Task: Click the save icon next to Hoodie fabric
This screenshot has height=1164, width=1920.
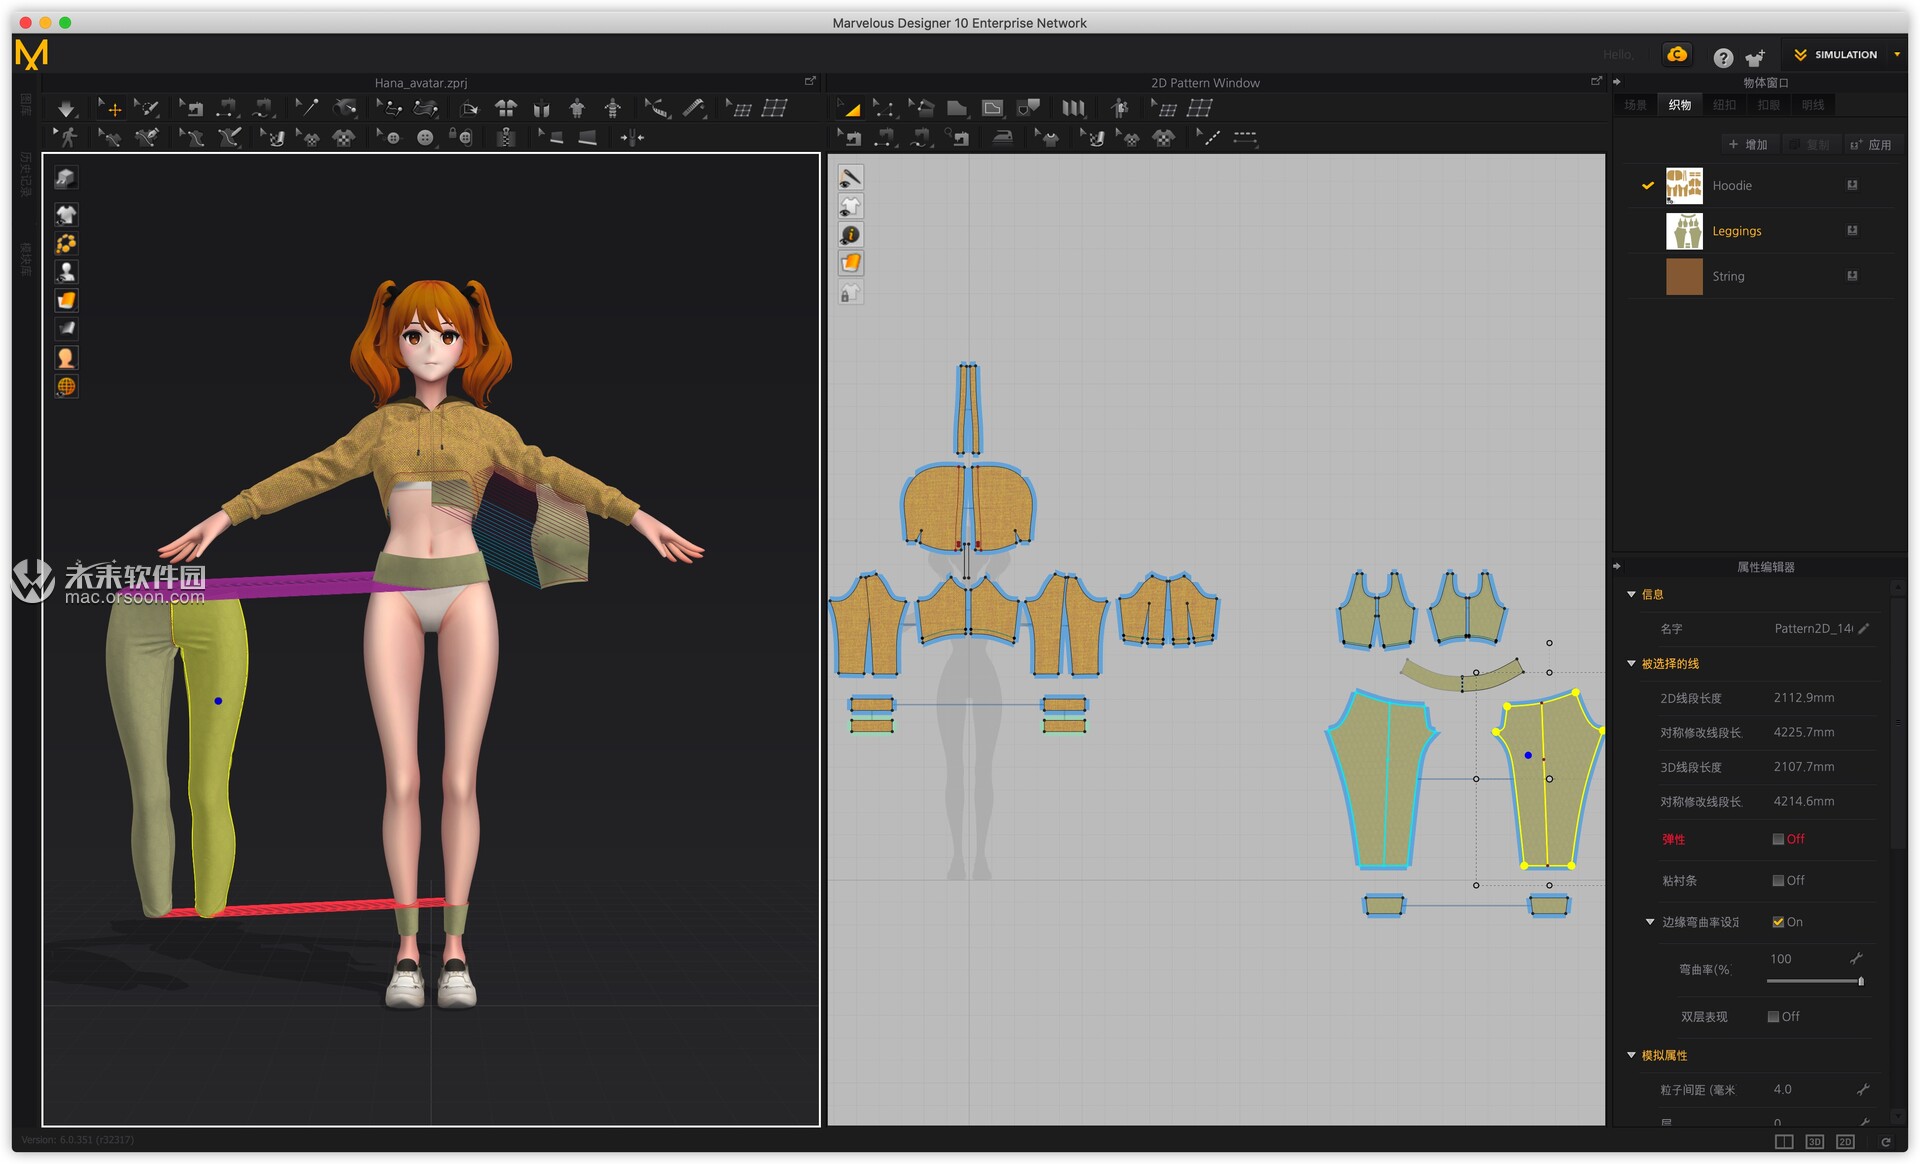Action: tap(1852, 185)
